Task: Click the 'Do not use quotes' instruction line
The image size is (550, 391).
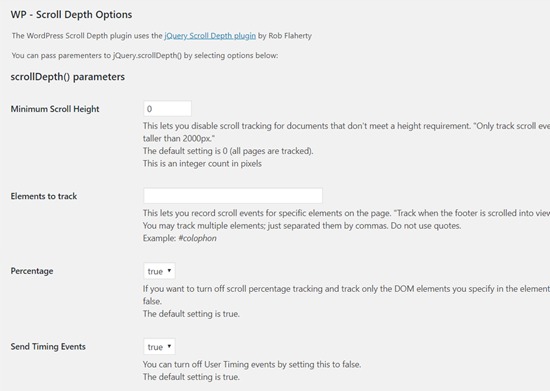Action: (302, 226)
